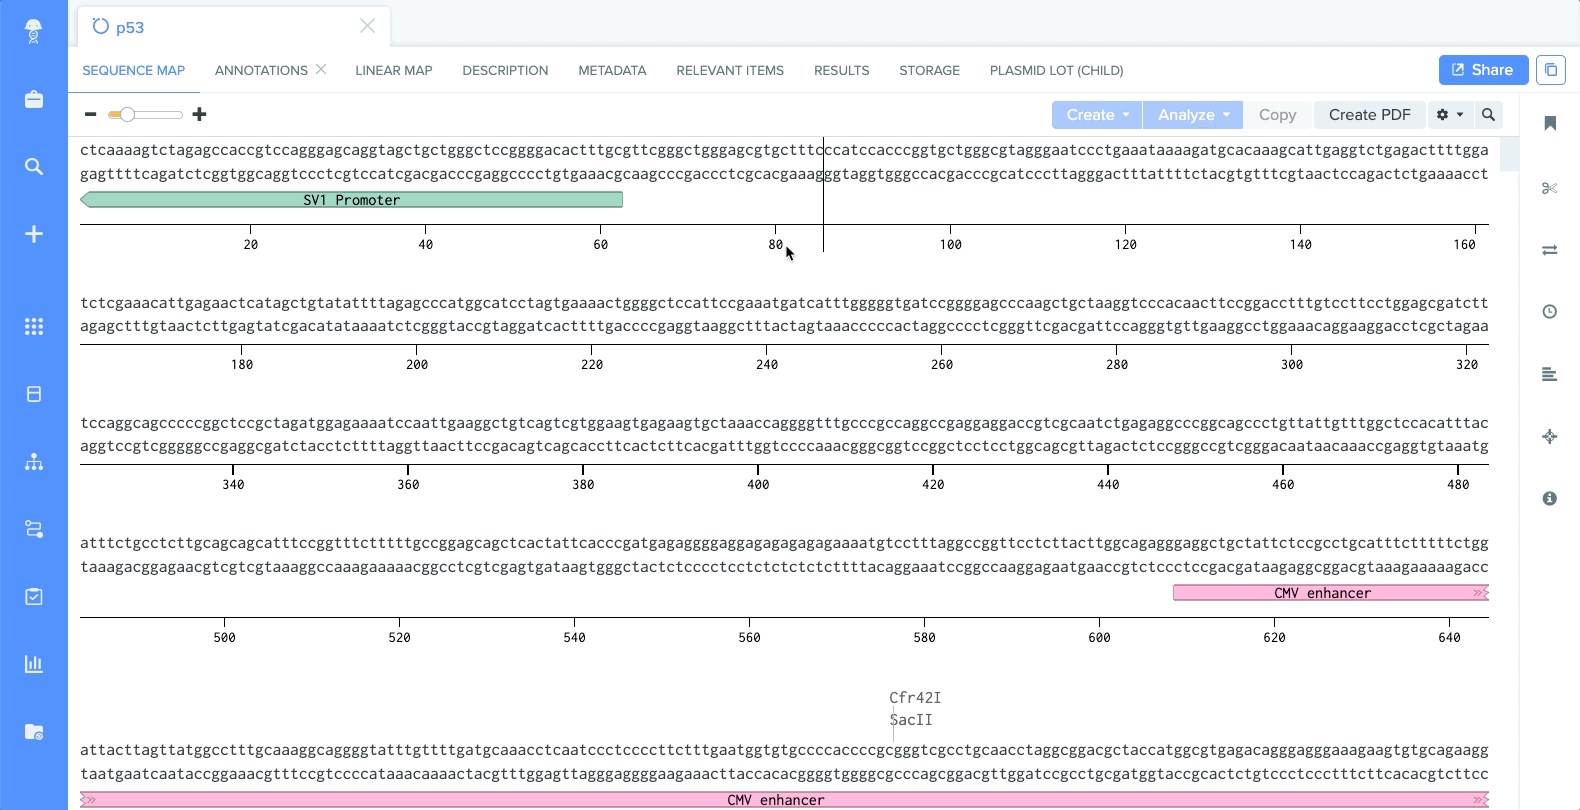Open the requests checklist icon
Viewport: 1580px width, 810px height.
(x=34, y=596)
